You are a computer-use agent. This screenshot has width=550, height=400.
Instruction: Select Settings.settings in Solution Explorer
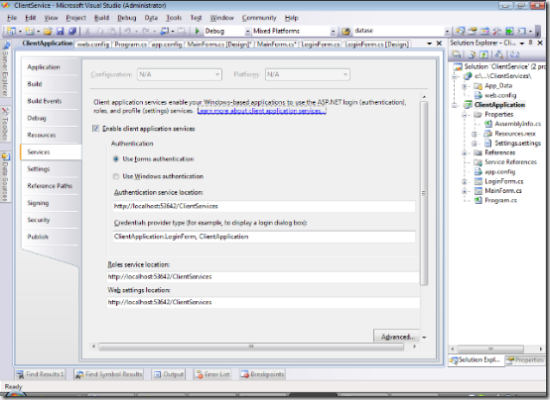coord(513,143)
